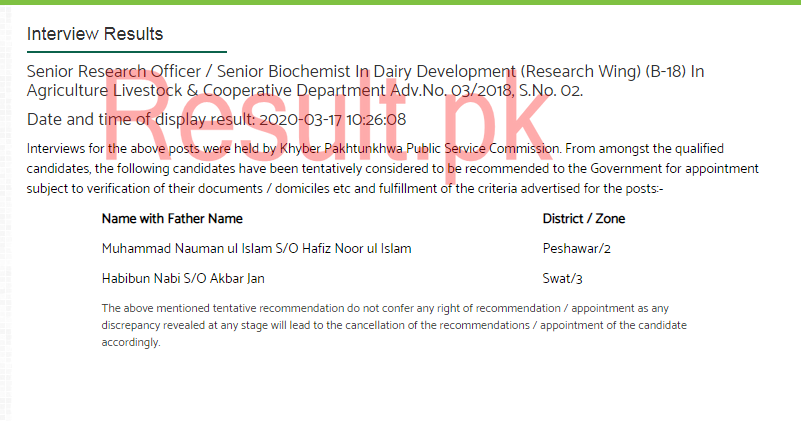Click the tentative recommendation disclaimer paragraph
The width and height of the screenshot is (801, 421).
pyautogui.click(x=394, y=325)
